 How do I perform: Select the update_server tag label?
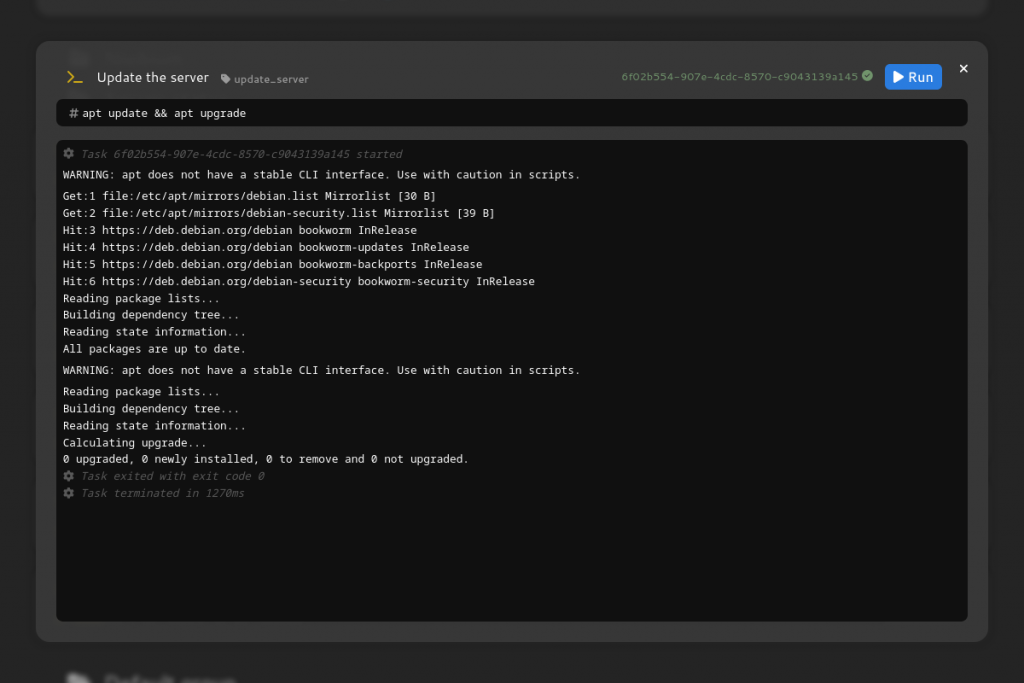point(271,79)
